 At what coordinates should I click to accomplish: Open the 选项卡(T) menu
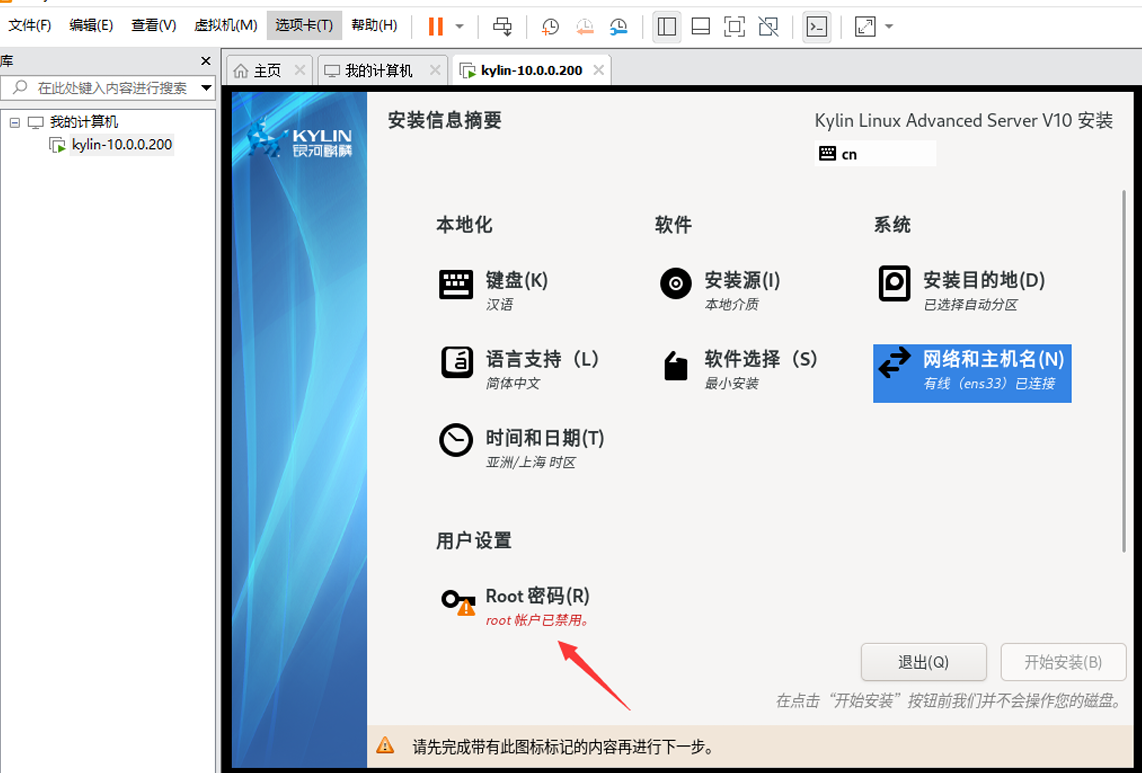pos(304,25)
